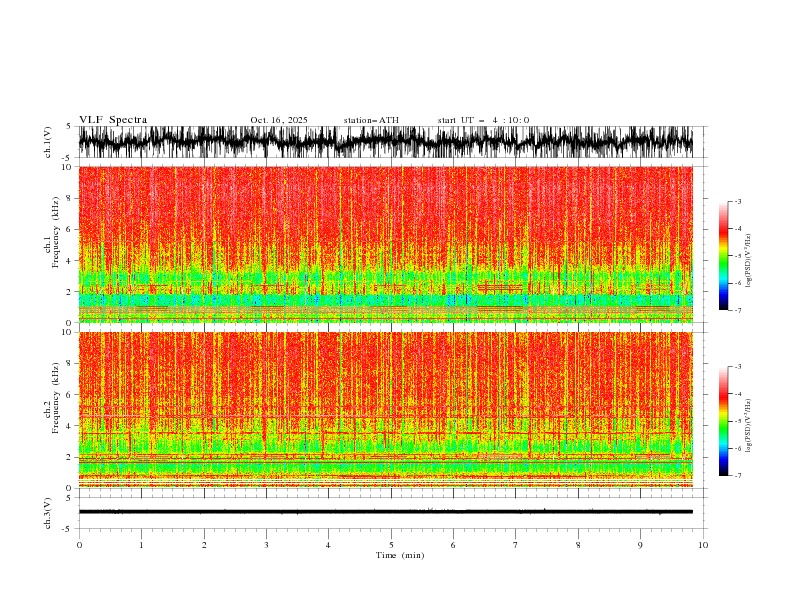Click the "-7" value on the ch.2 colorbar
792x612 pixels.
[x=738, y=476]
